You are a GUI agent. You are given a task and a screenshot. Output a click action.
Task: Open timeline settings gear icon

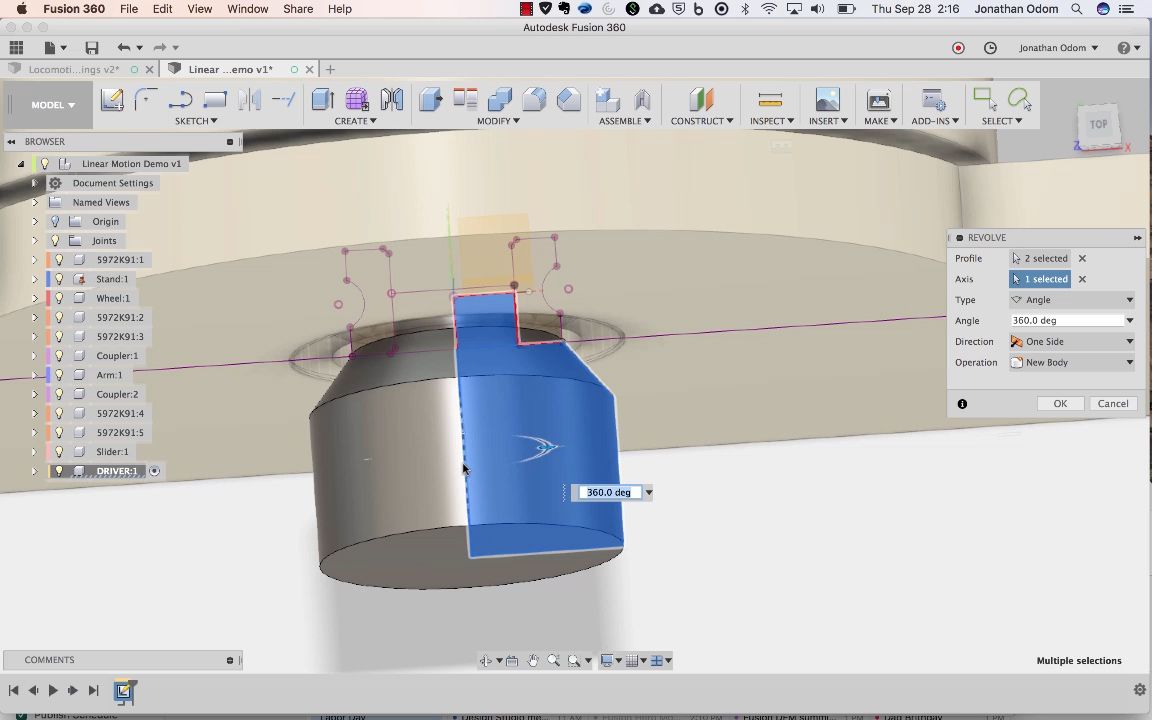pyautogui.click(x=1139, y=690)
